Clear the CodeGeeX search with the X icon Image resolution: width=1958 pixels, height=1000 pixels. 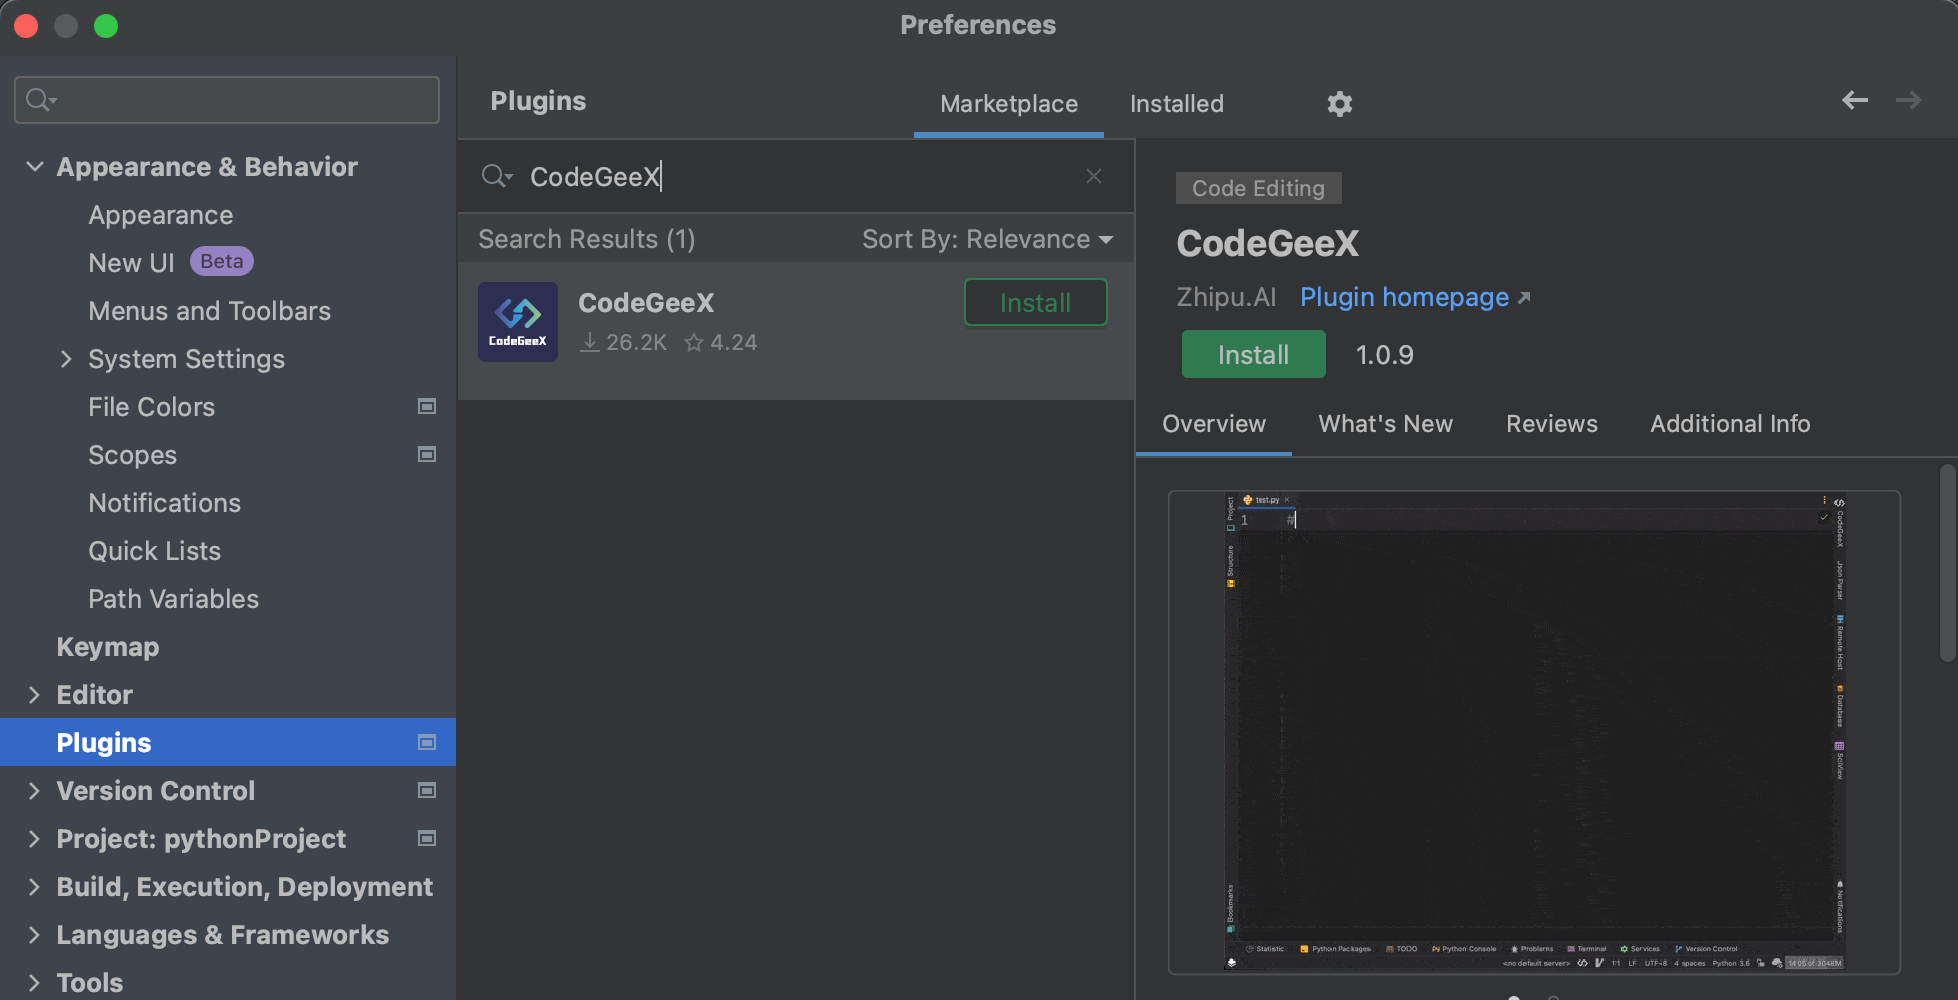coord(1093,176)
